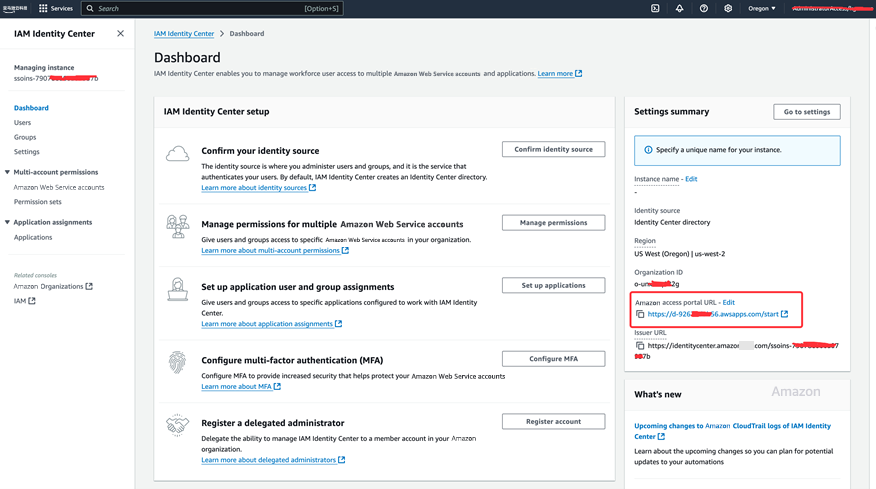Click the US West (Oregon) region value
Image resolution: width=876 pixels, height=489 pixels.
(x=679, y=254)
